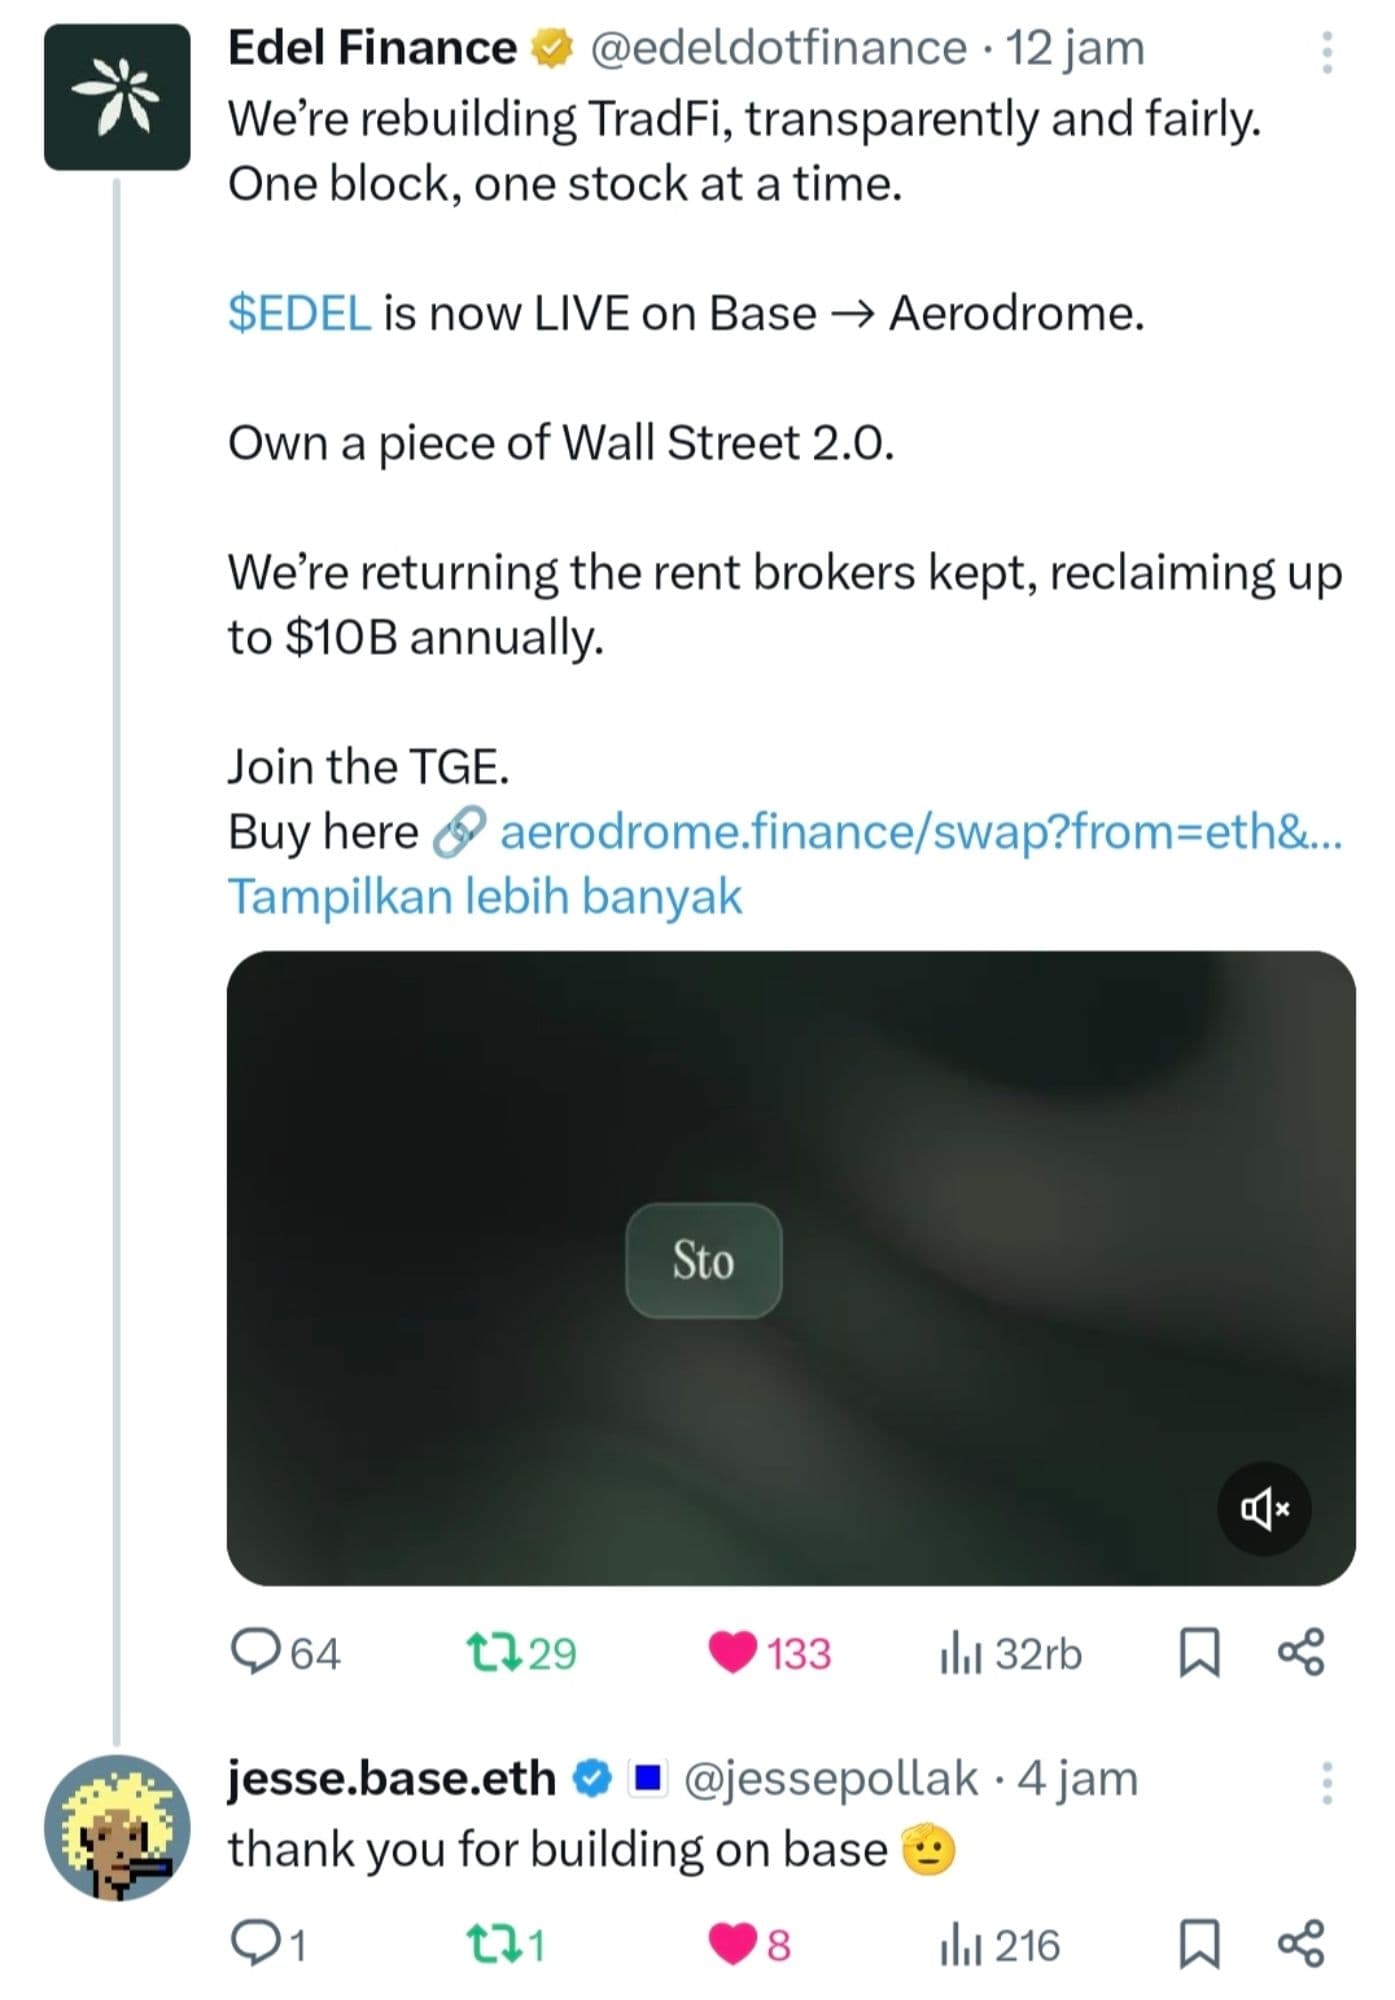
Task: Reply to jessepollak's comment
Action: [256, 1945]
